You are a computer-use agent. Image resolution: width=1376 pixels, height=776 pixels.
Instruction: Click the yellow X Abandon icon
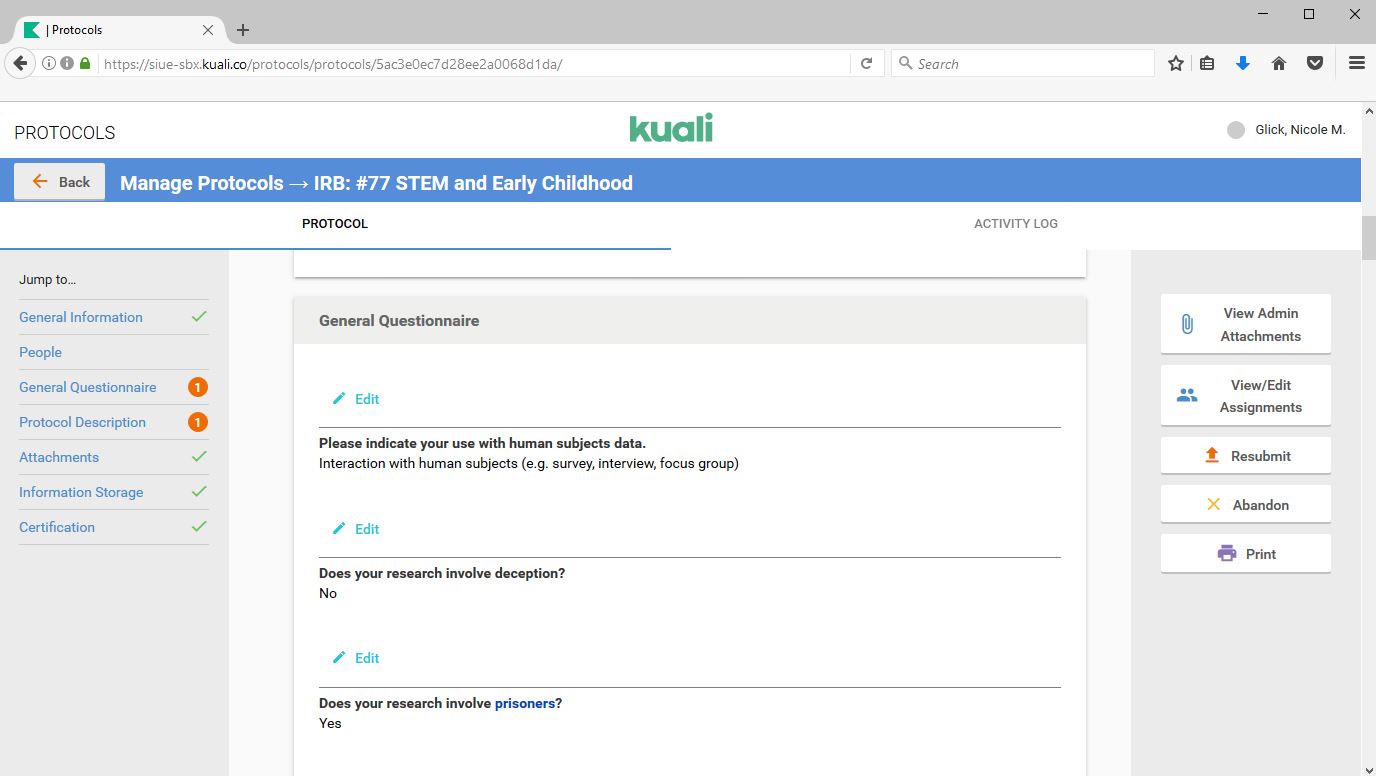[1213, 505]
